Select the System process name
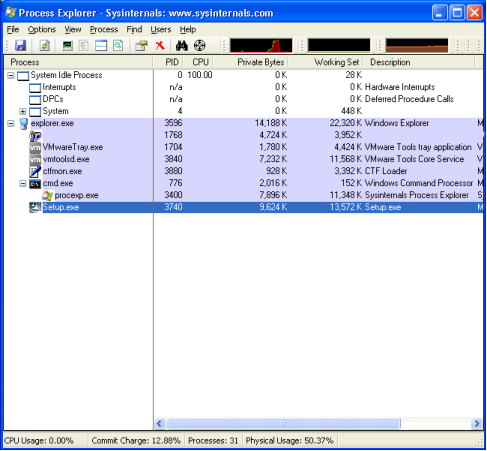Screen dimensions: 487x451 pos(56,111)
